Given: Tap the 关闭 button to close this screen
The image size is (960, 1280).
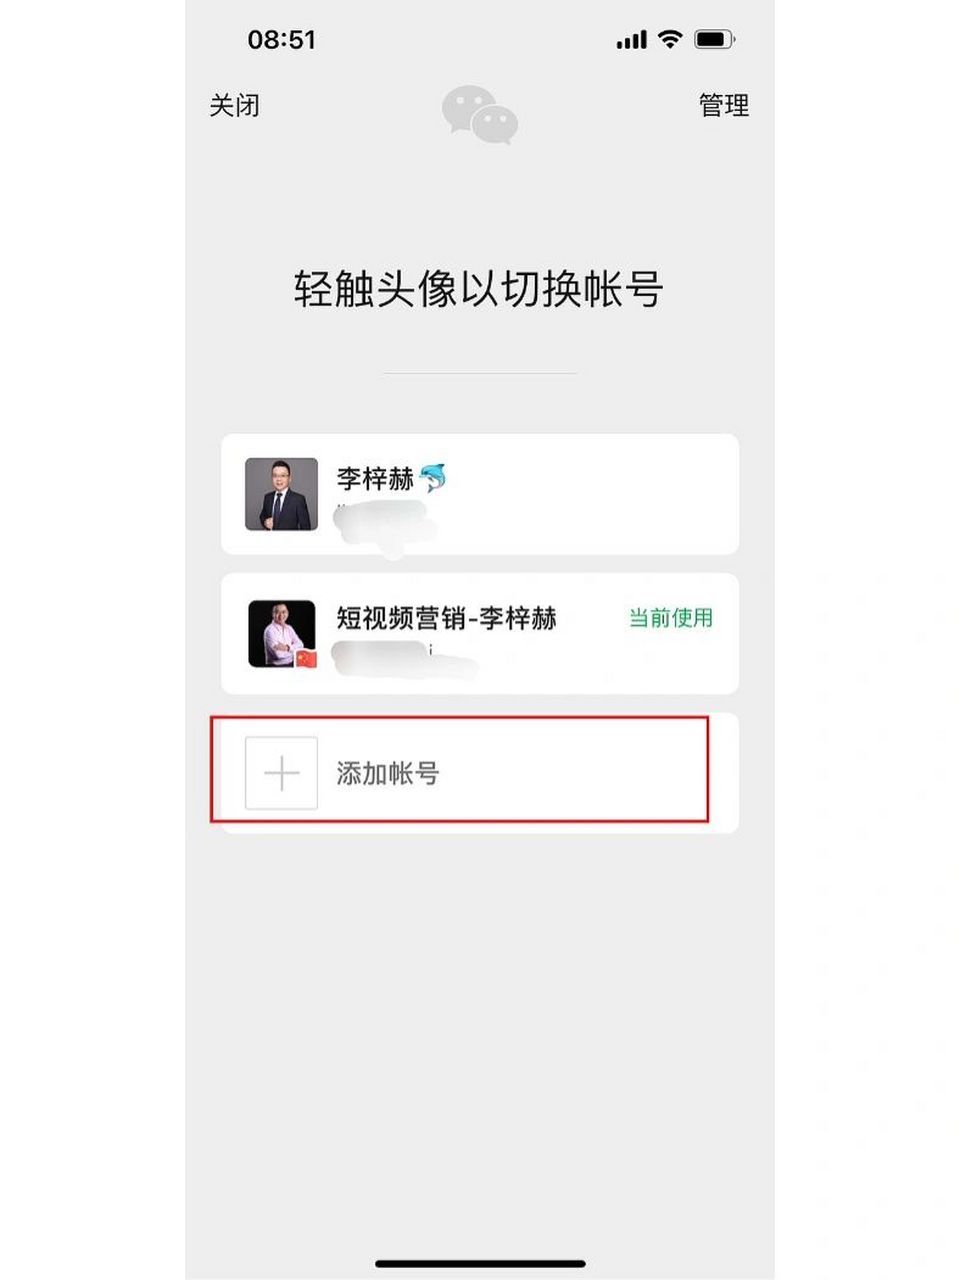Looking at the screenshot, I should [x=236, y=106].
